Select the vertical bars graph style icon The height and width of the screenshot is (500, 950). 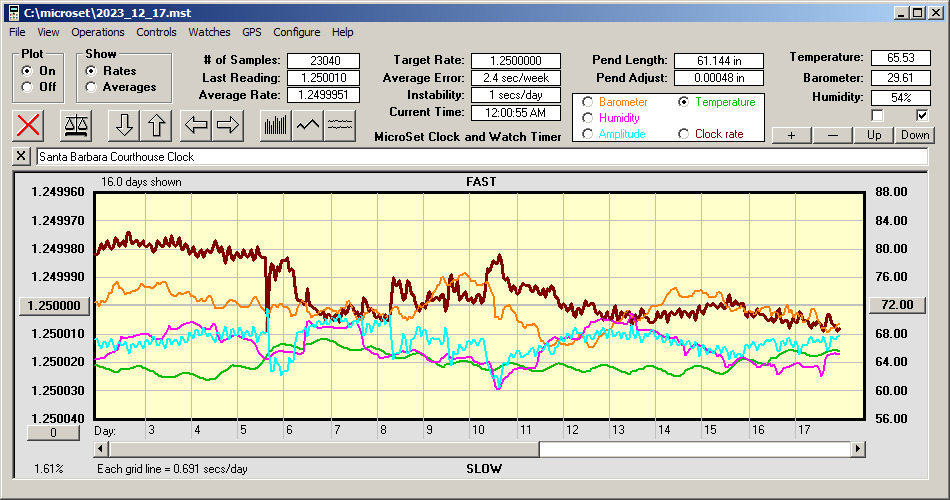pyautogui.click(x=274, y=125)
